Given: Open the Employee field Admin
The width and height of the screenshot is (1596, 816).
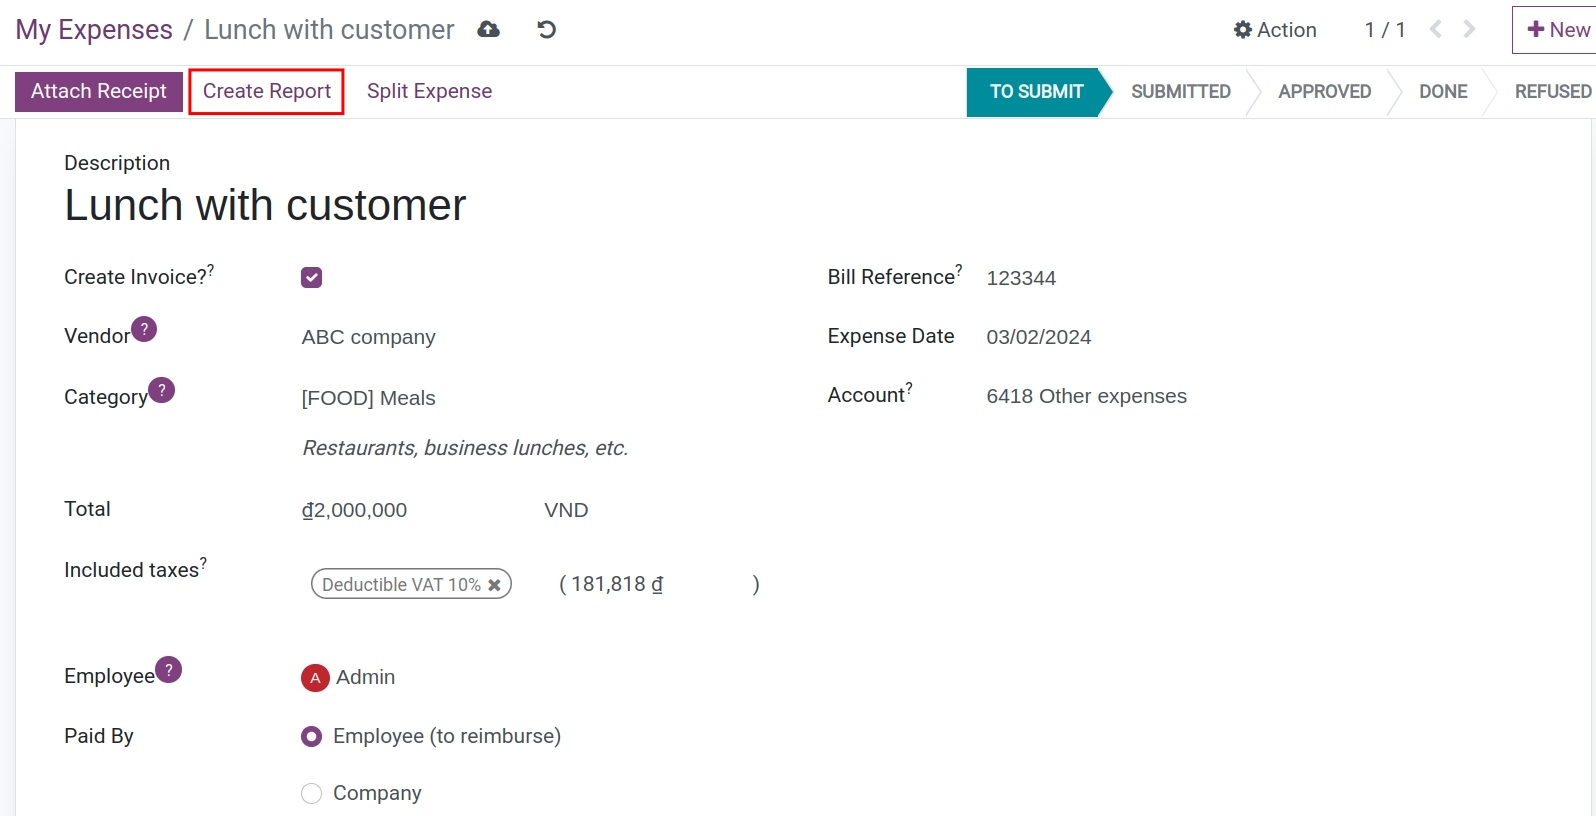Looking at the screenshot, I should click(366, 677).
